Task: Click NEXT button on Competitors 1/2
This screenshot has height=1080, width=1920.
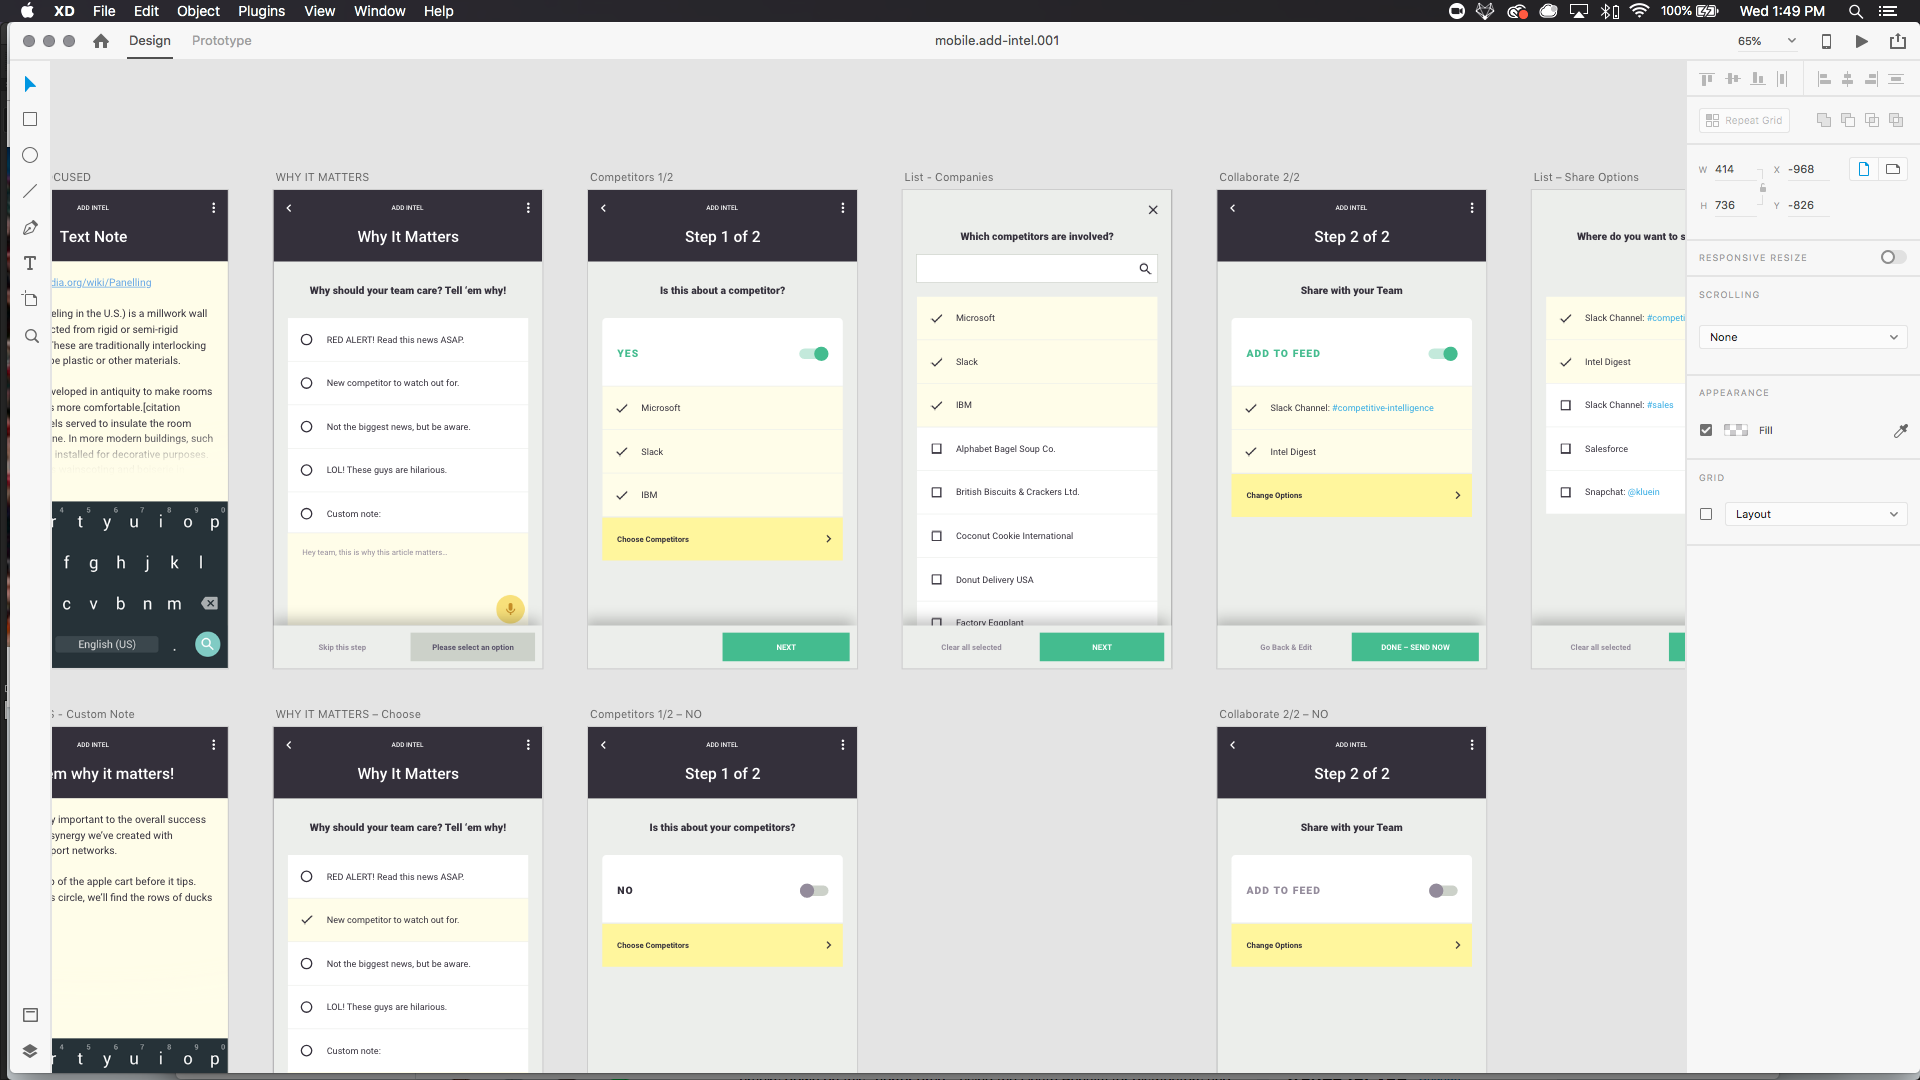Action: coord(786,647)
